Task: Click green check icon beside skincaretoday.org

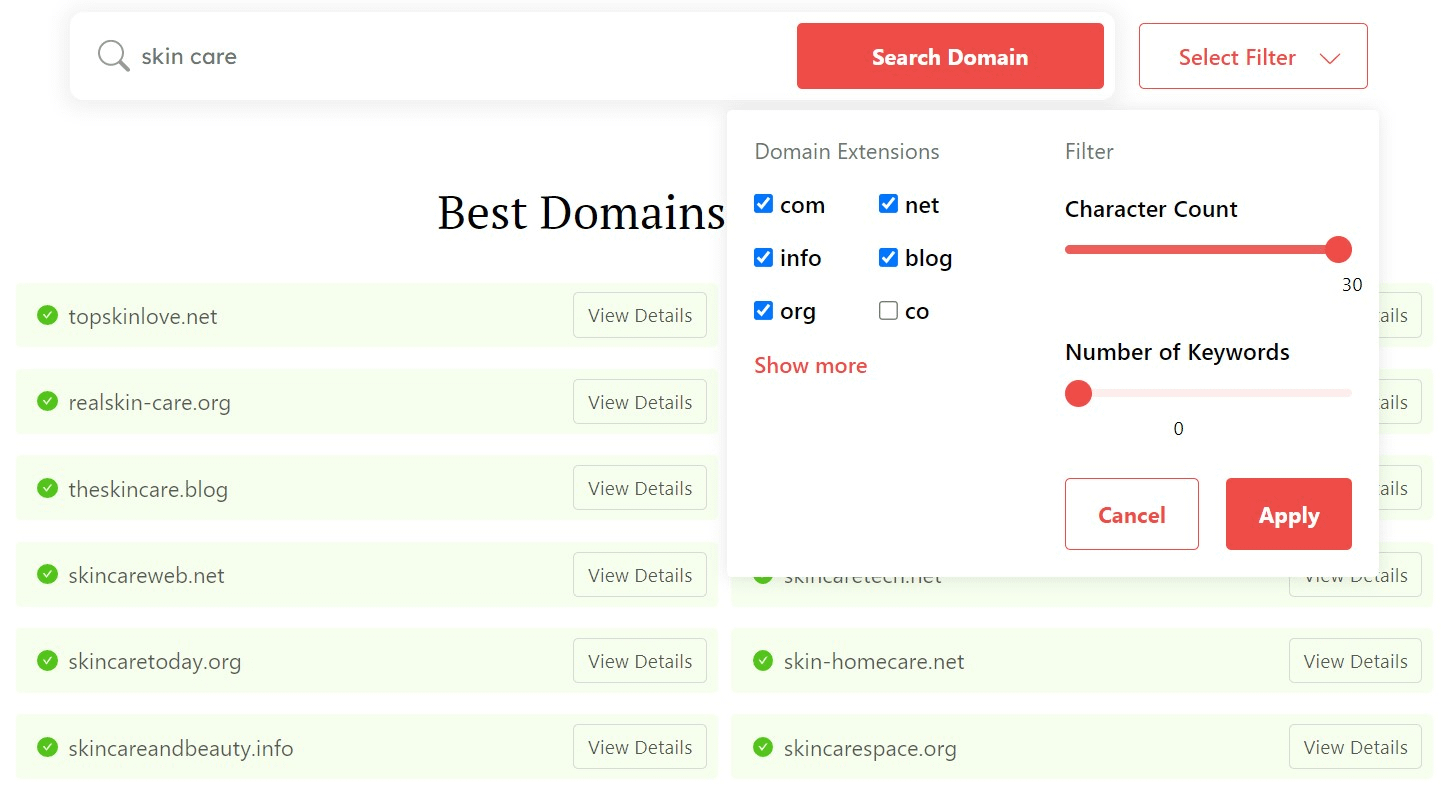Action: click(x=47, y=661)
